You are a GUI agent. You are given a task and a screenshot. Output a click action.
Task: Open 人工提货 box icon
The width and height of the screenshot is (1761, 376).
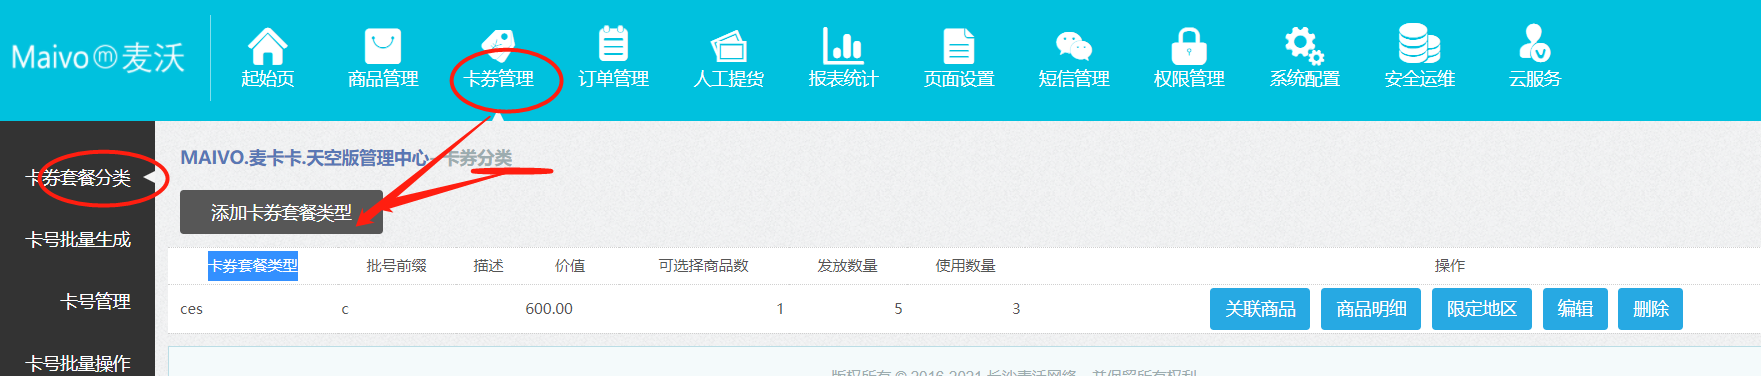pyautogui.click(x=729, y=46)
